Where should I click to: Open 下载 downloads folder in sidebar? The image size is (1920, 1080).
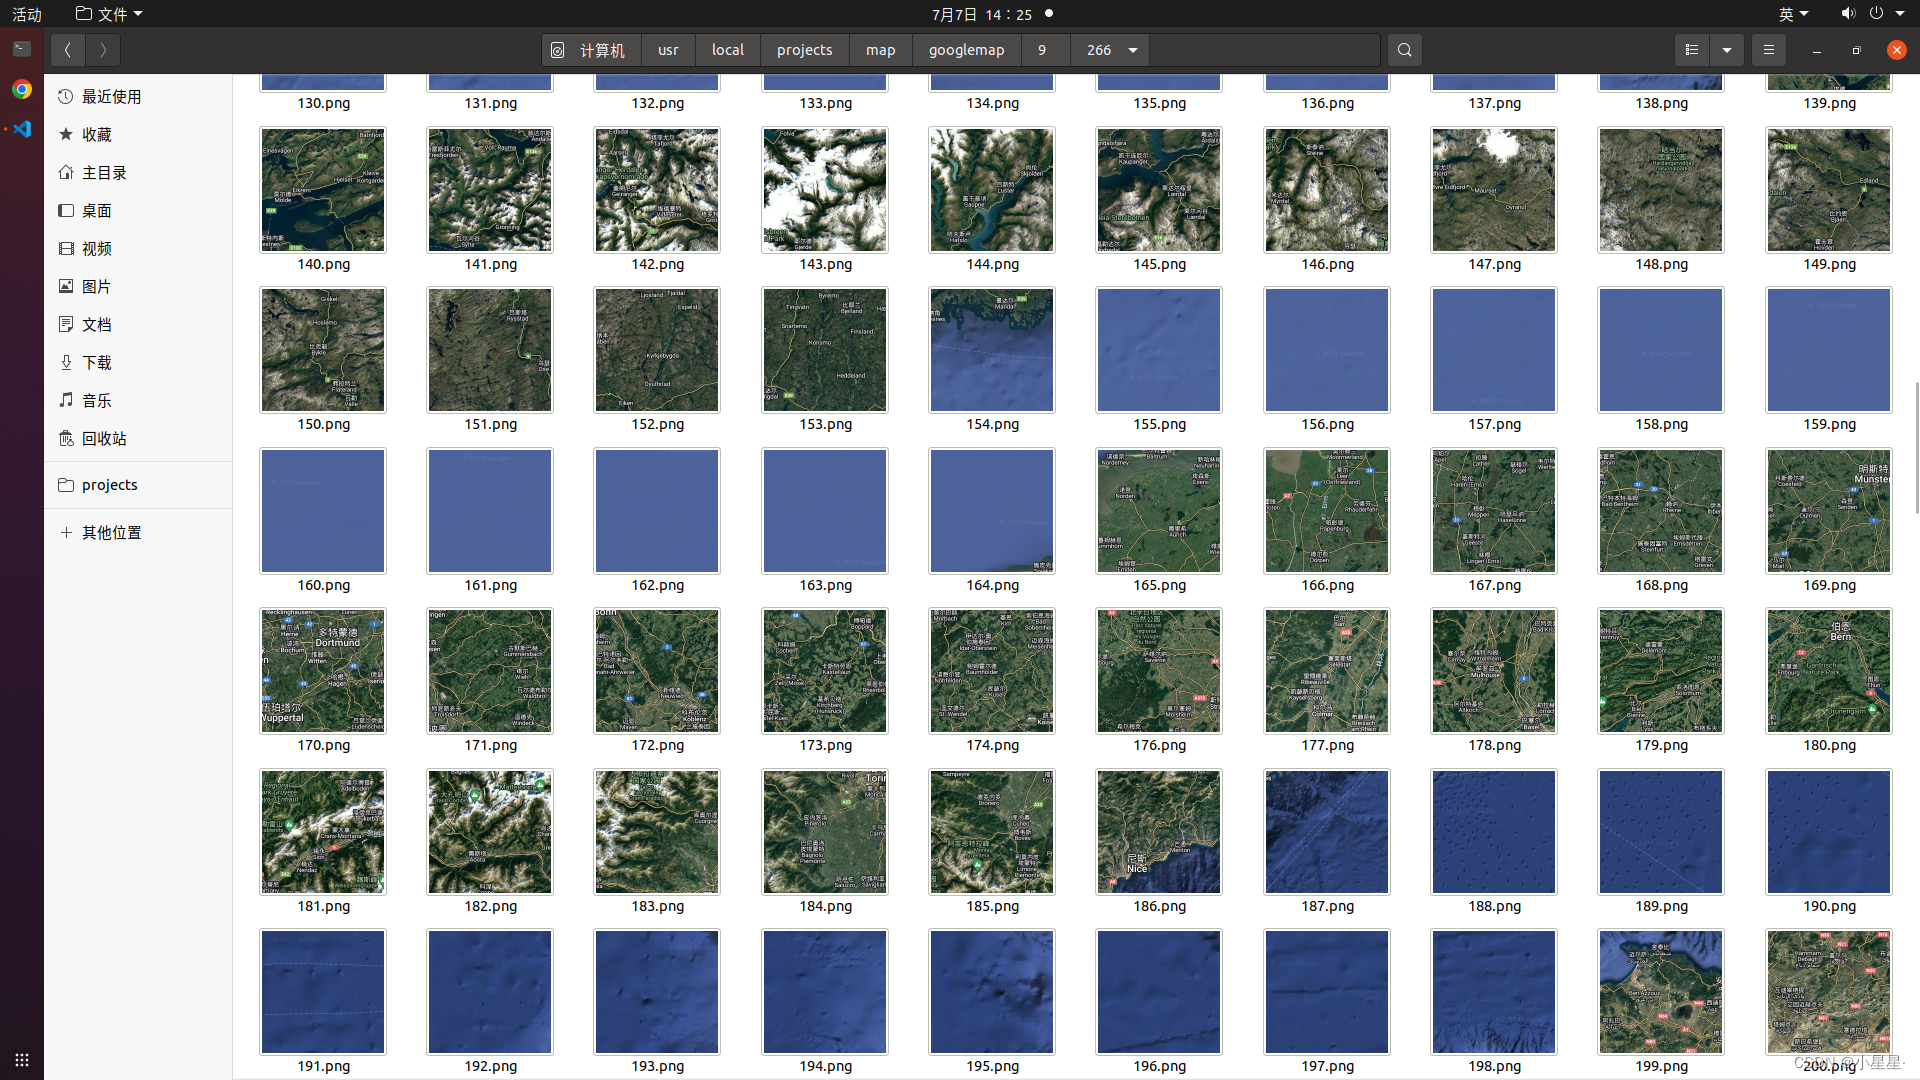[138, 362]
